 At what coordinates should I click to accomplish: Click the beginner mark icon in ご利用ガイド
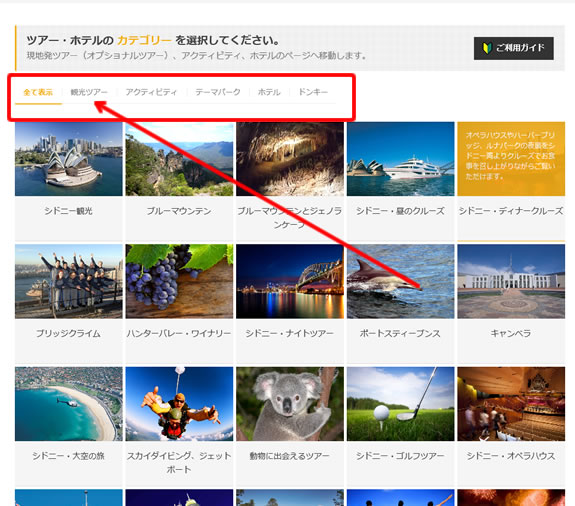coord(487,48)
